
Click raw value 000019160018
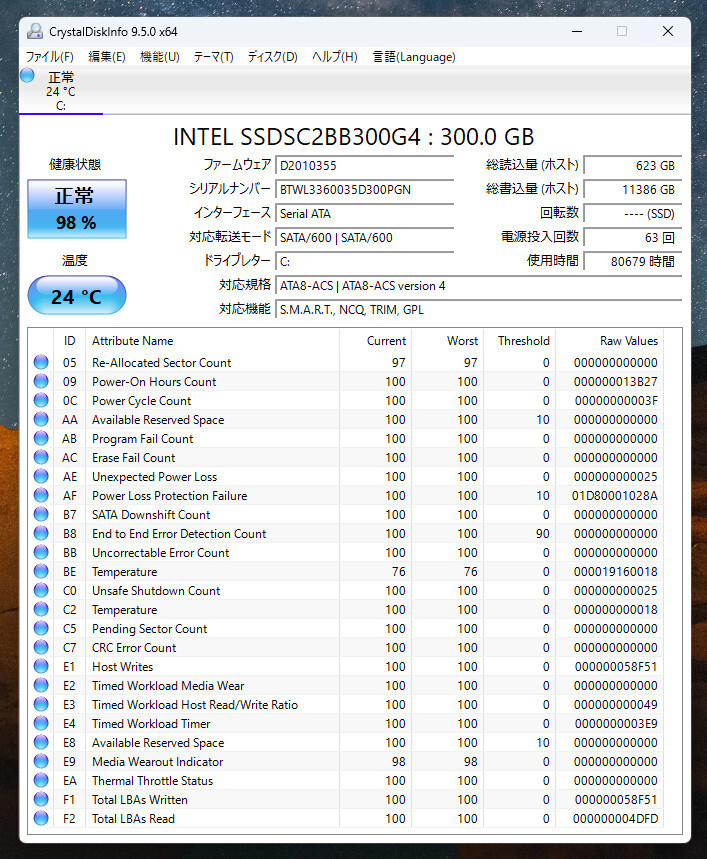[616, 572]
